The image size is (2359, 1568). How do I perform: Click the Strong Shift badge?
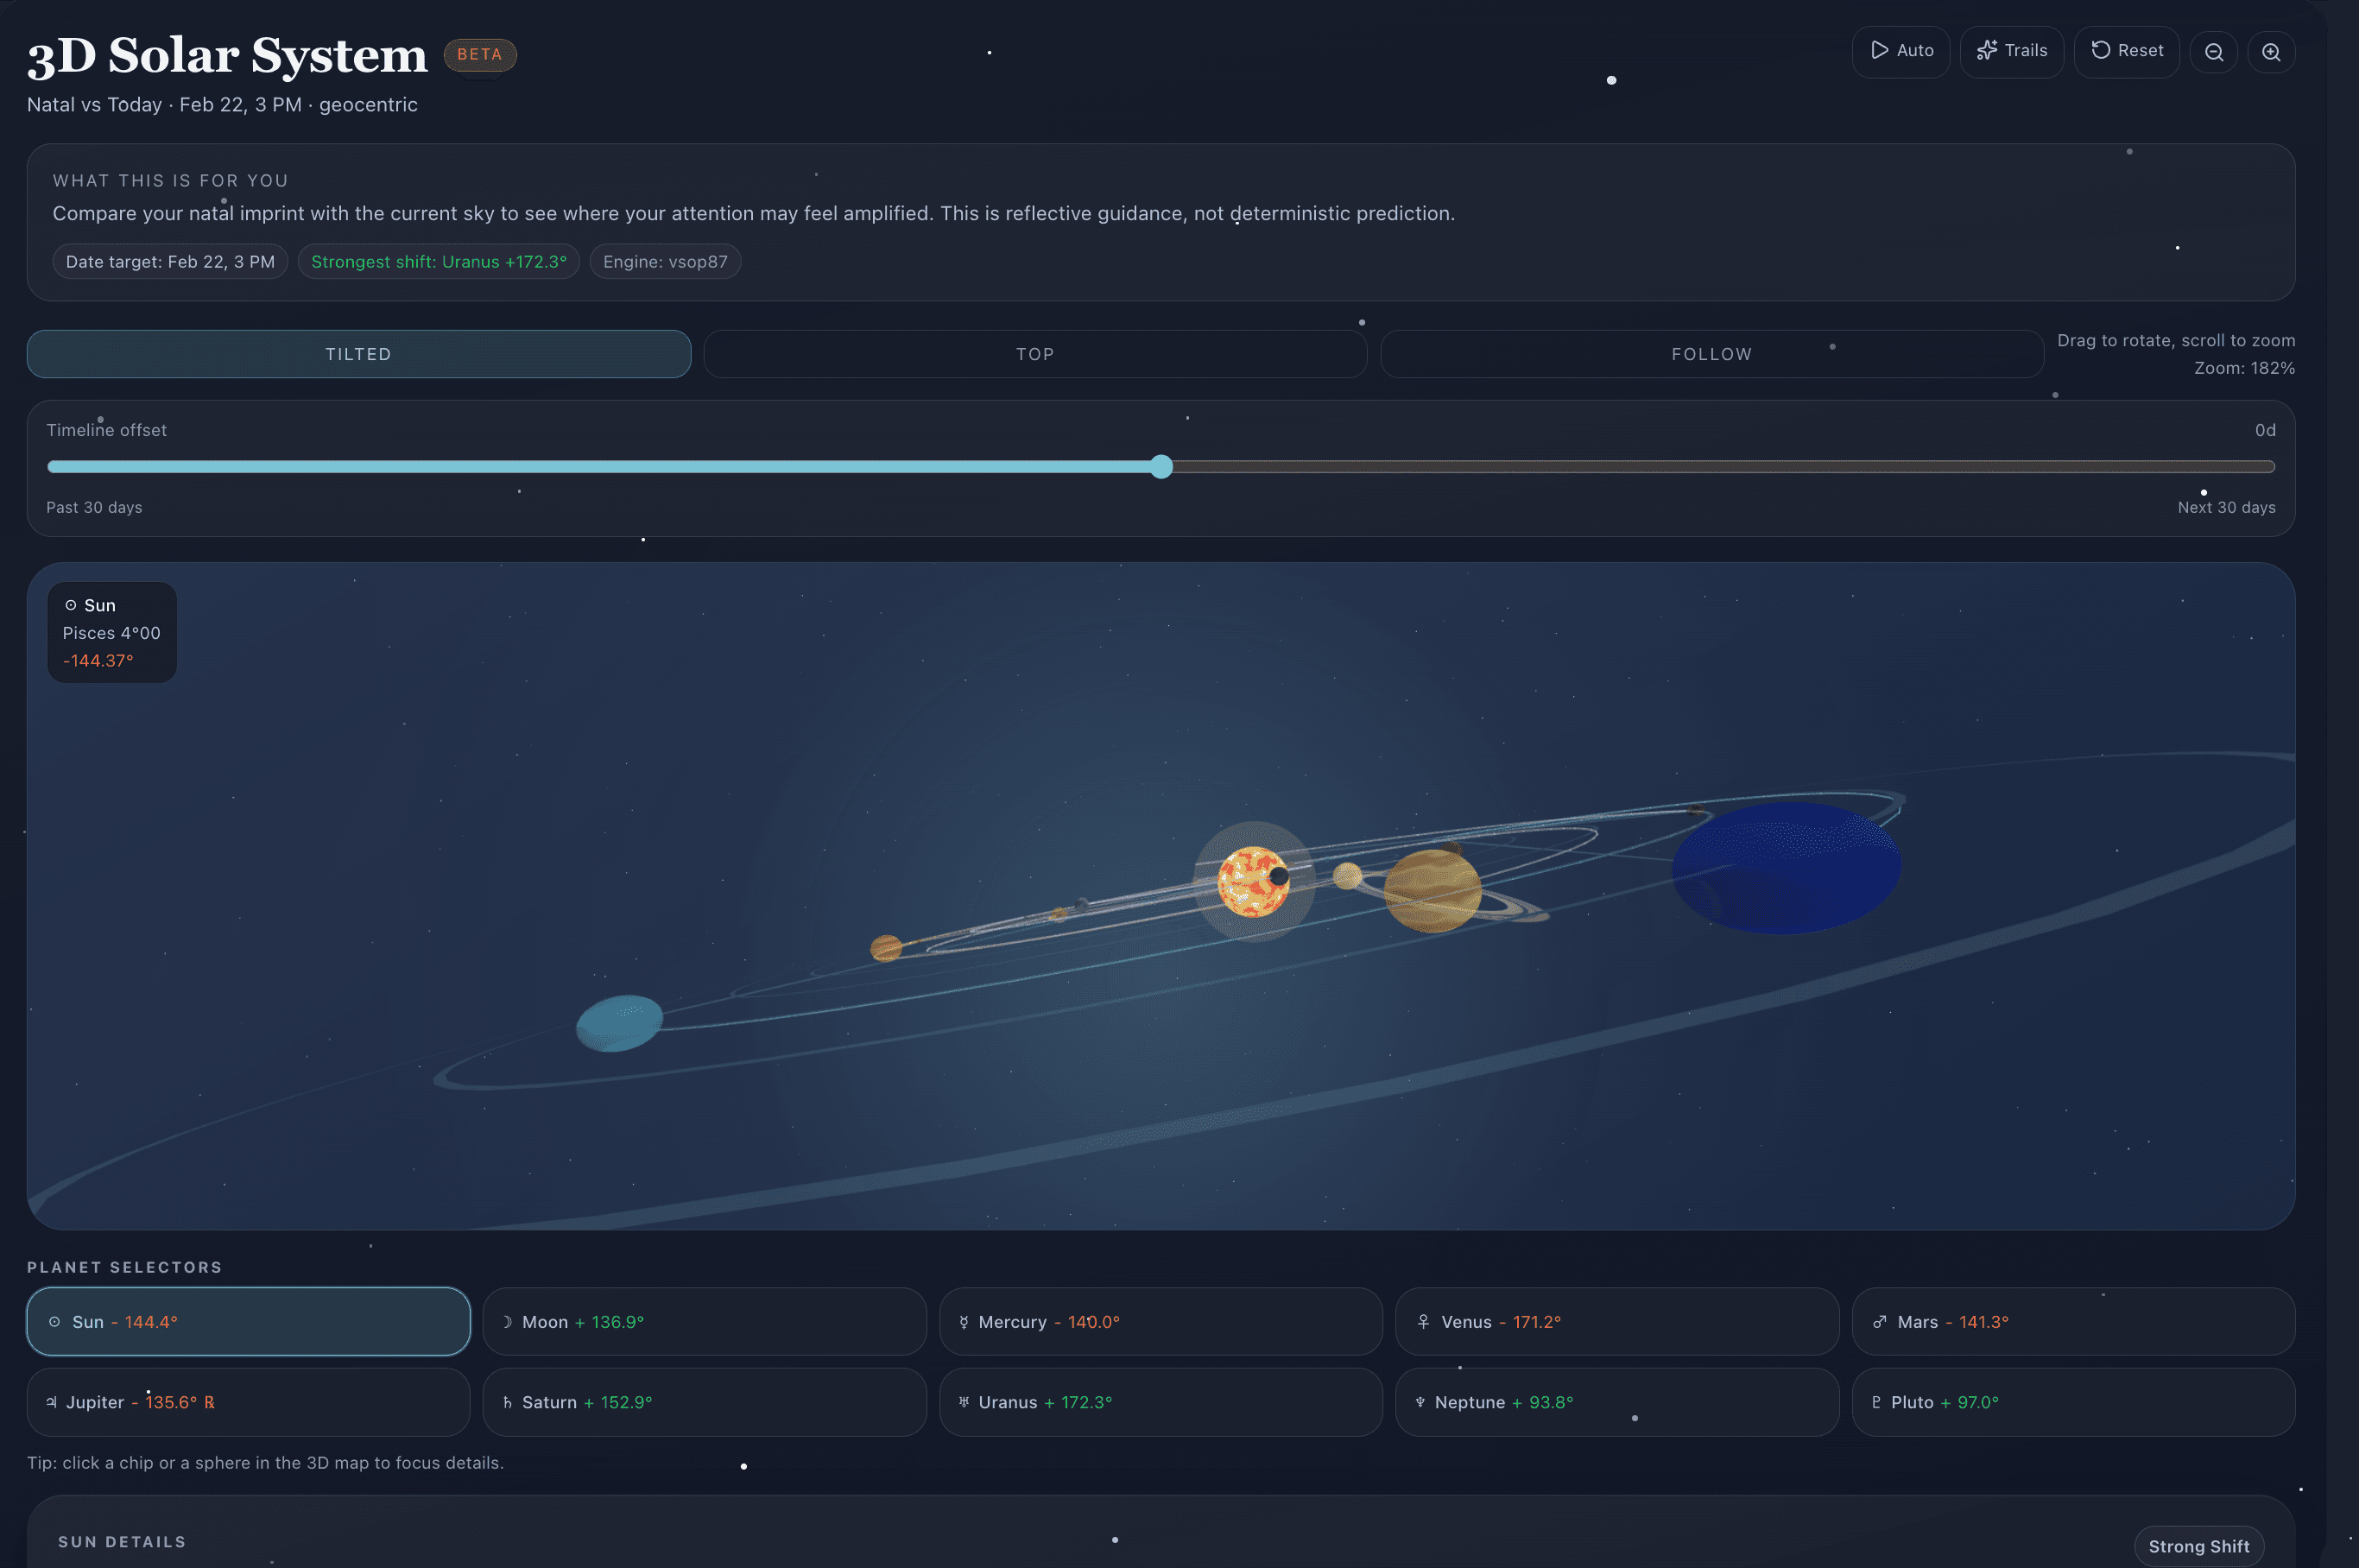point(2199,1545)
